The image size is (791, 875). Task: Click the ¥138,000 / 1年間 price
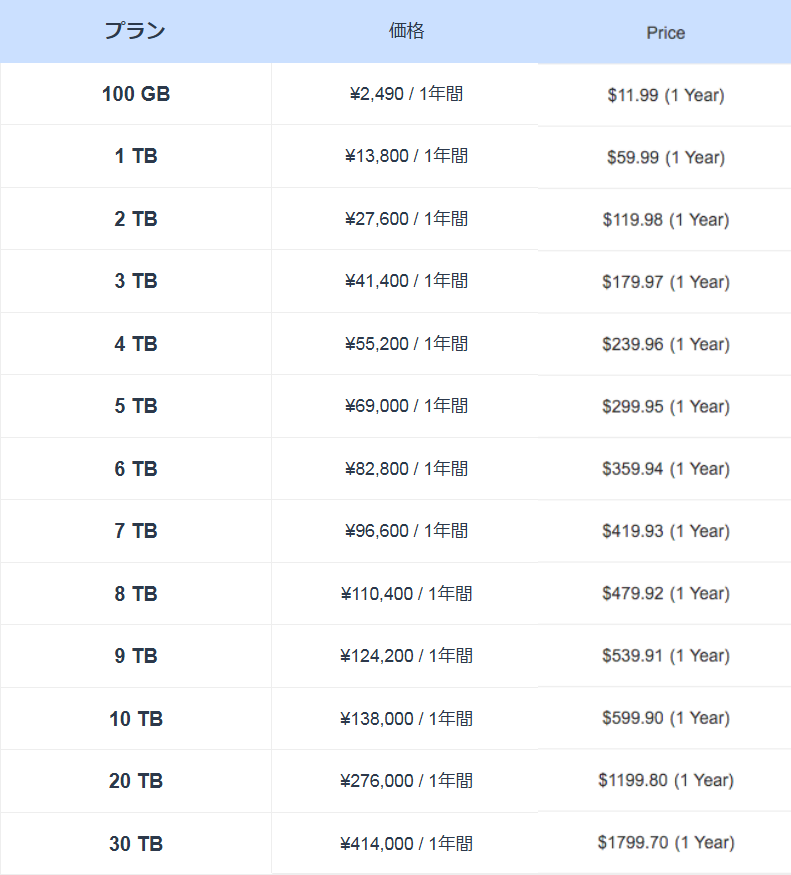pyautogui.click(x=406, y=719)
